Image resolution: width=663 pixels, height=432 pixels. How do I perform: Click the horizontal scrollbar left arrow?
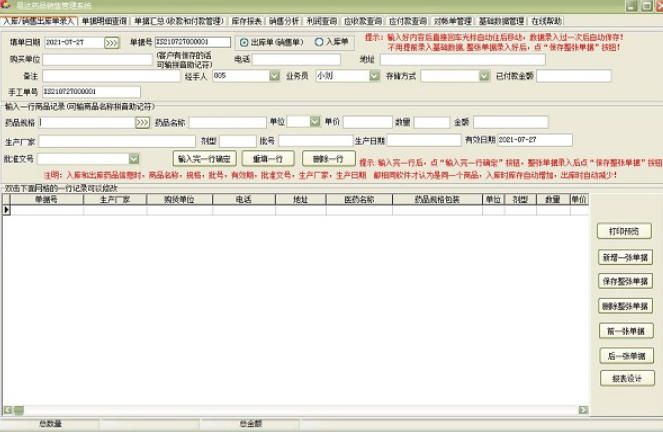(x=7, y=410)
